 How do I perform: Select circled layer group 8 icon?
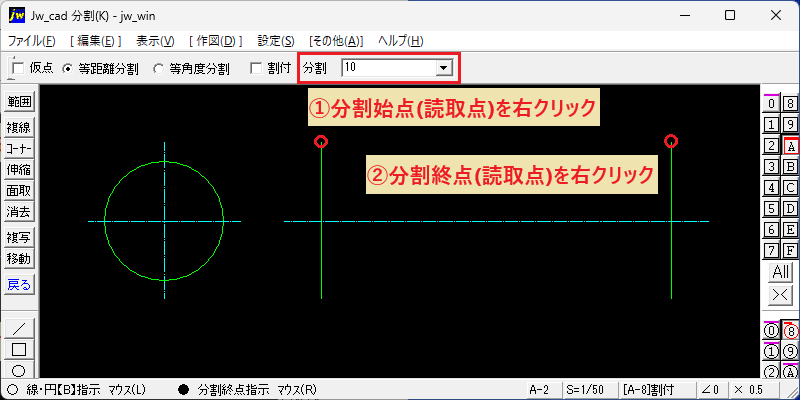tap(790, 331)
